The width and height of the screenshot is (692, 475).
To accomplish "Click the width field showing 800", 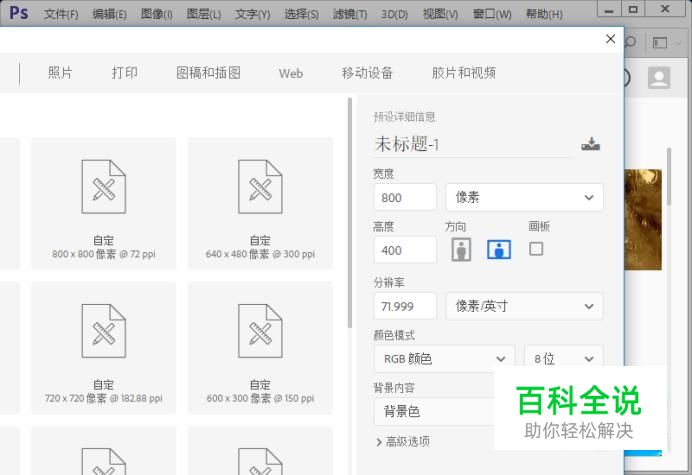I will point(405,197).
